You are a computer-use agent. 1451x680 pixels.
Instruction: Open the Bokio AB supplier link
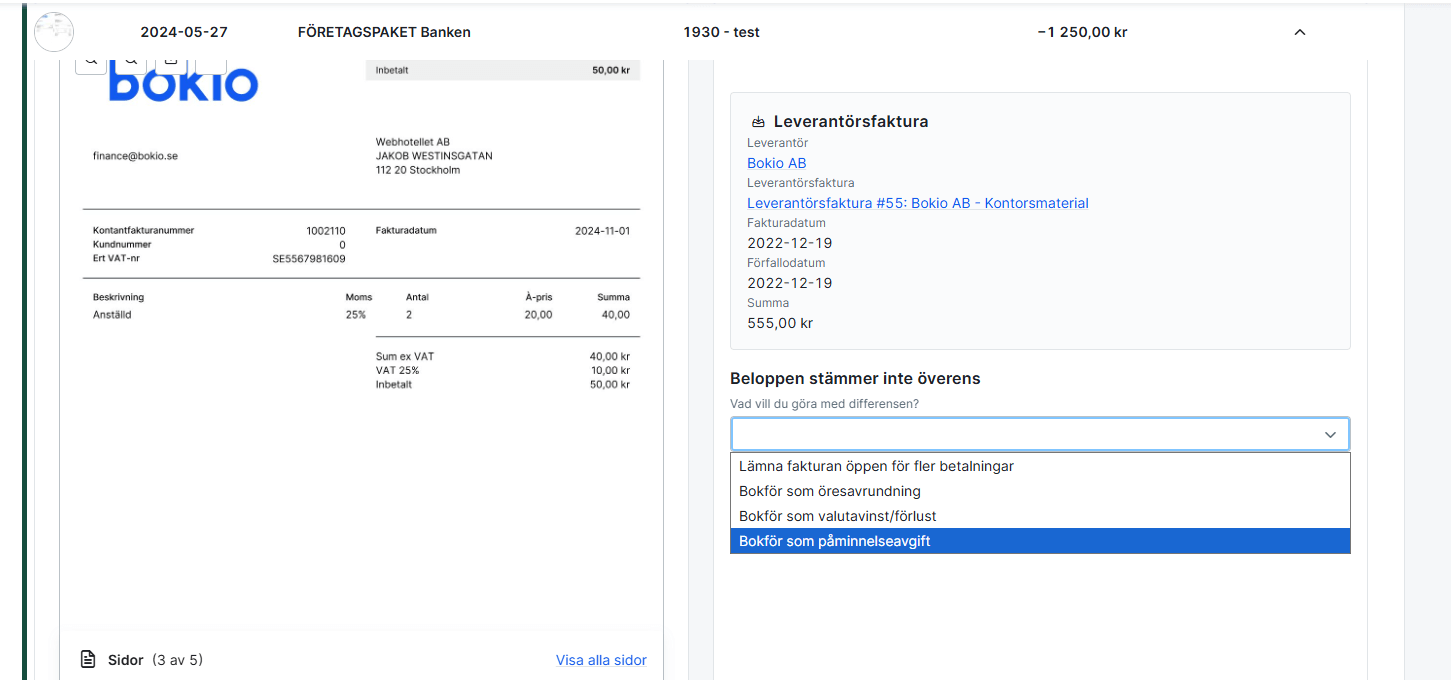(776, 163)
